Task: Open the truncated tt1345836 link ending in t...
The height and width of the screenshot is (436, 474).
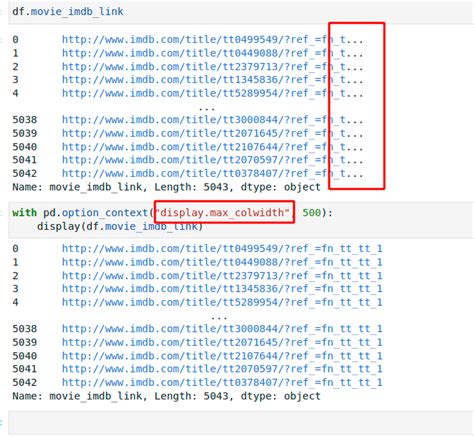Action: 212,80
